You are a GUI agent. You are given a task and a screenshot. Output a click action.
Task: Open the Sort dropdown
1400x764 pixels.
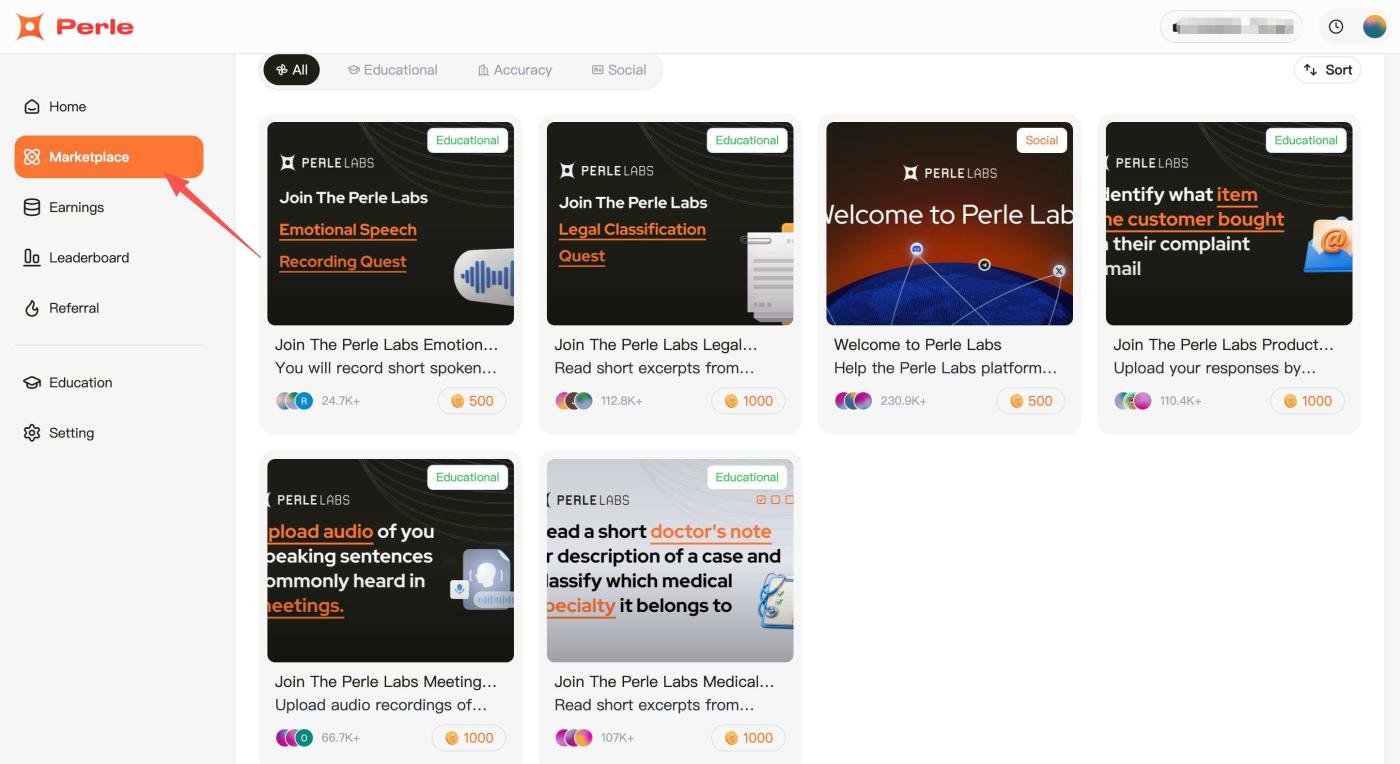pos(1327,70)
